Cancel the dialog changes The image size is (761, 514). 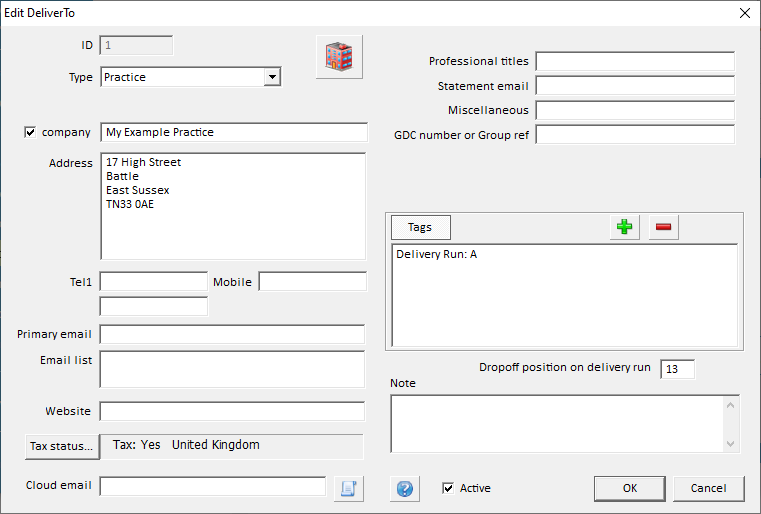[x=708, y=488]
